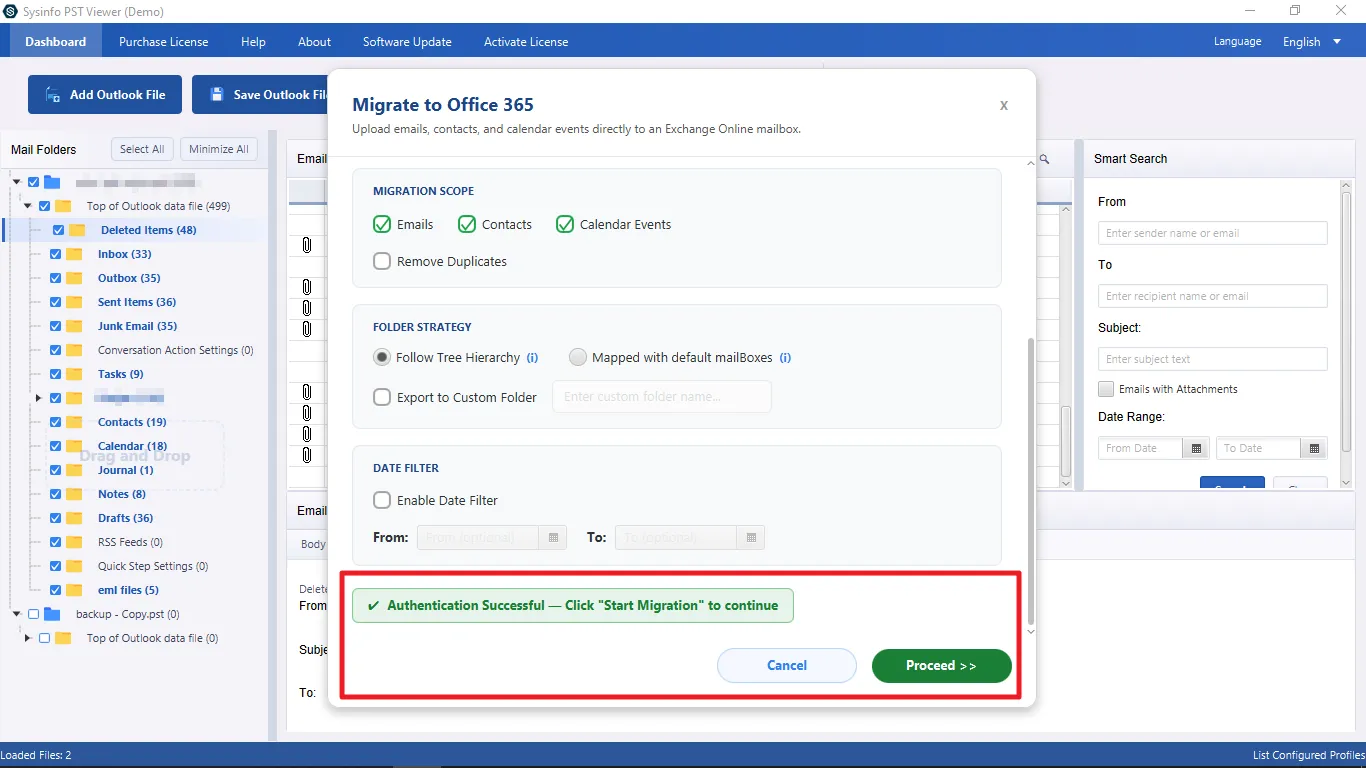Uncheck the Calendar (18) folder checkbox
Screen dimensions: 1366x768
coord(56,446)
